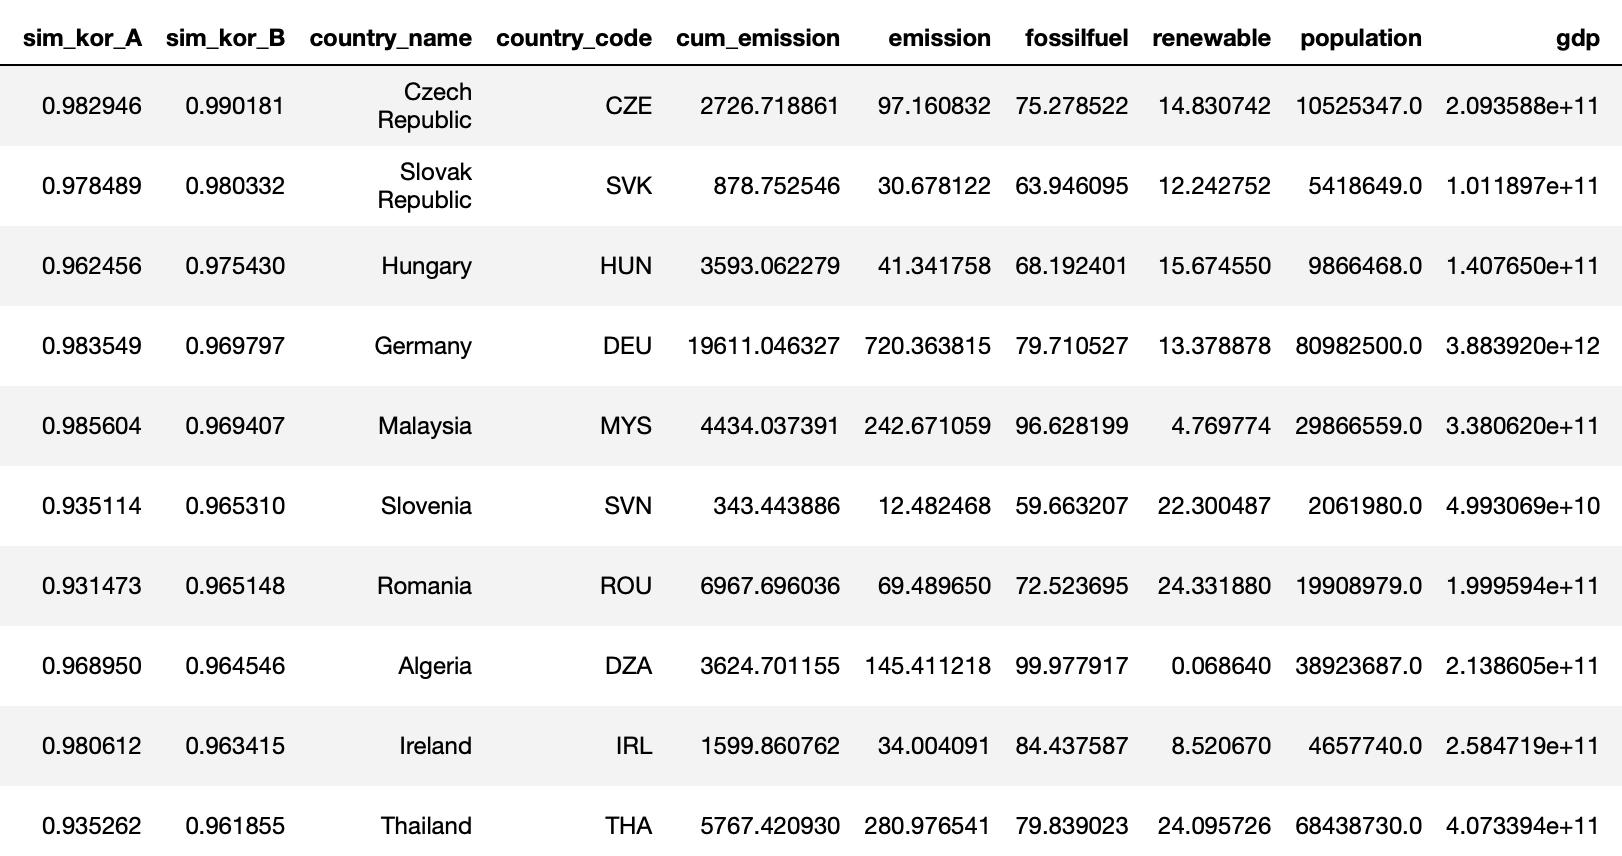This screenshot has height=856, width=1622.
Task: Select the Hungary country name cell
Action: click(x=426, y=266)
